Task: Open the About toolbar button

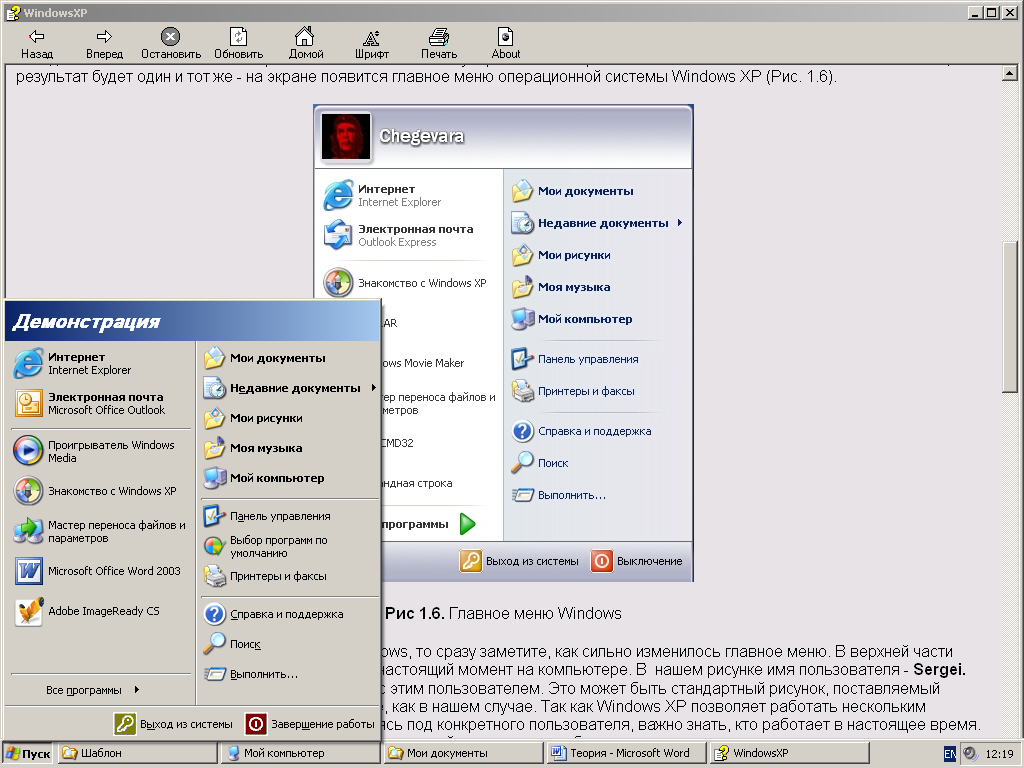Action: 505,44
